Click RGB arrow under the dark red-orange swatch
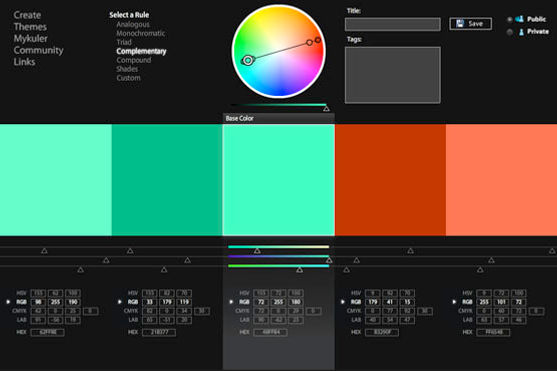This screenshot has height=371, width=557. (343, 302)
